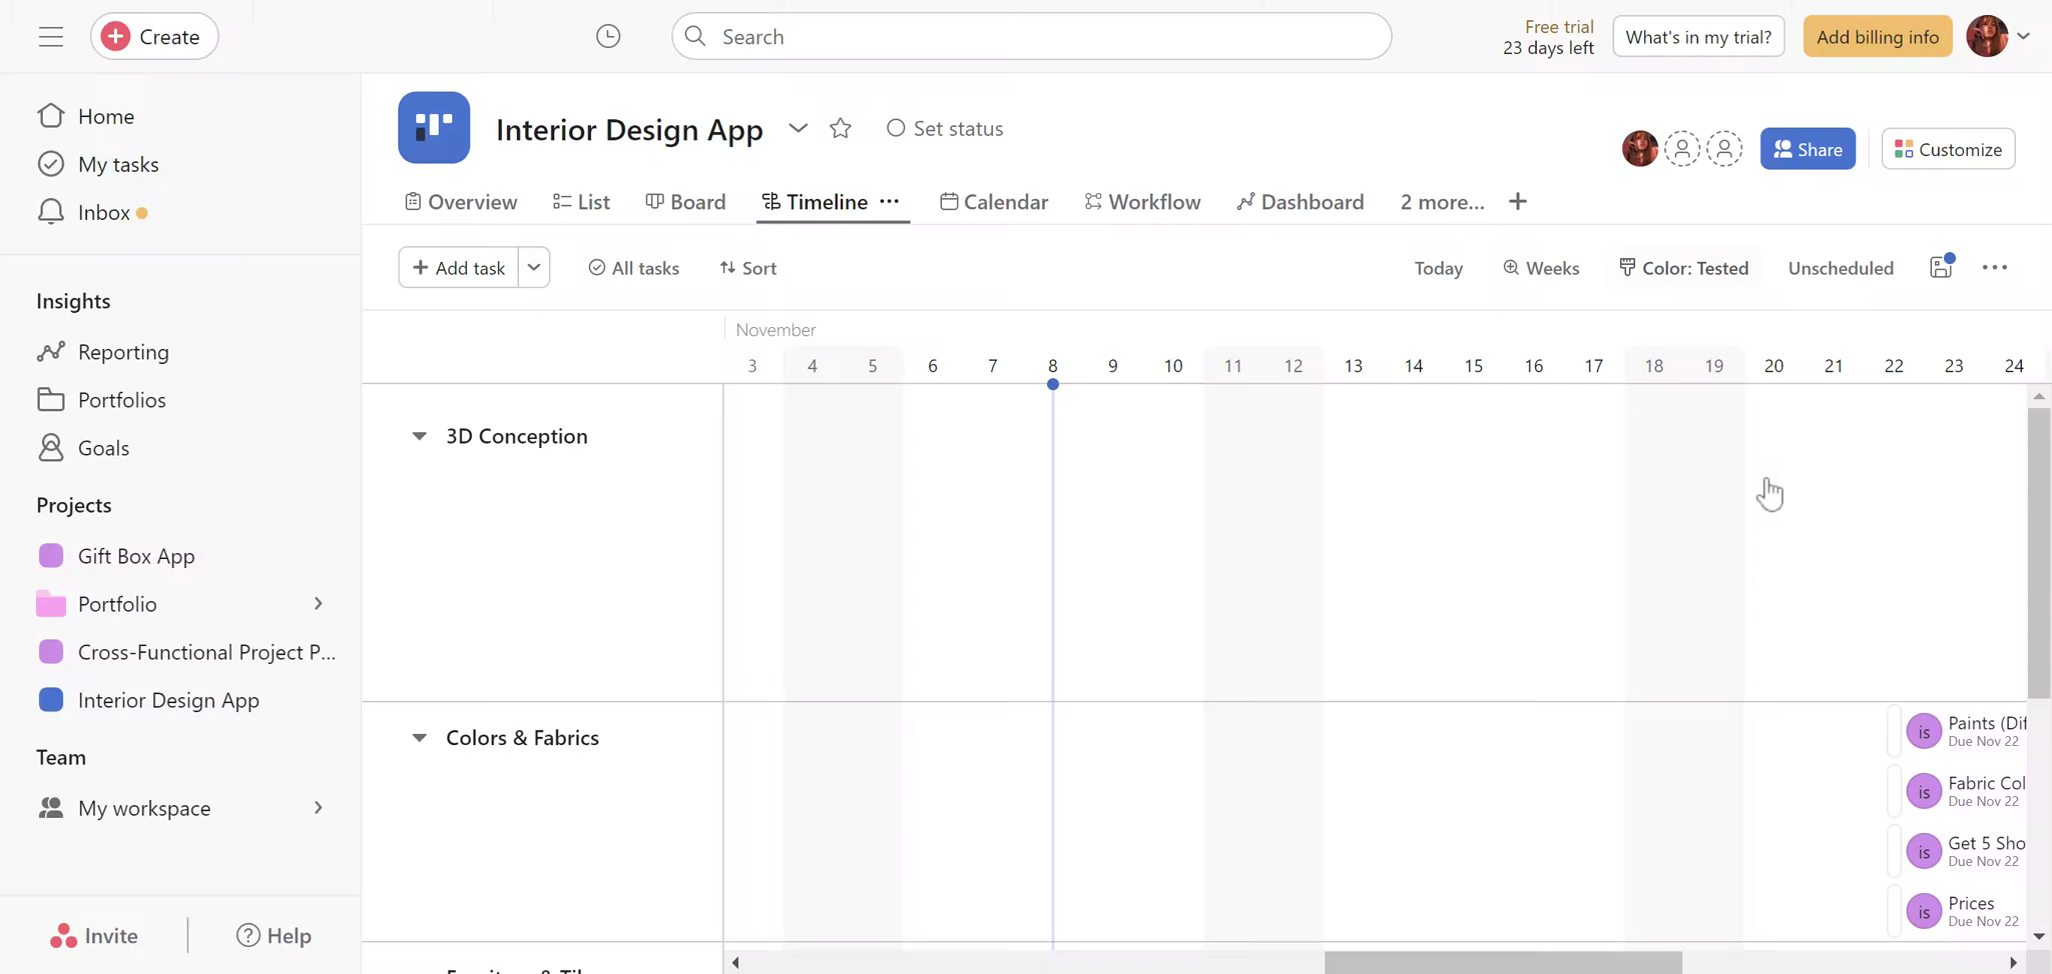Open Weeks zoom selector
Screen dimensions: 2052x974
[1541, 268]
